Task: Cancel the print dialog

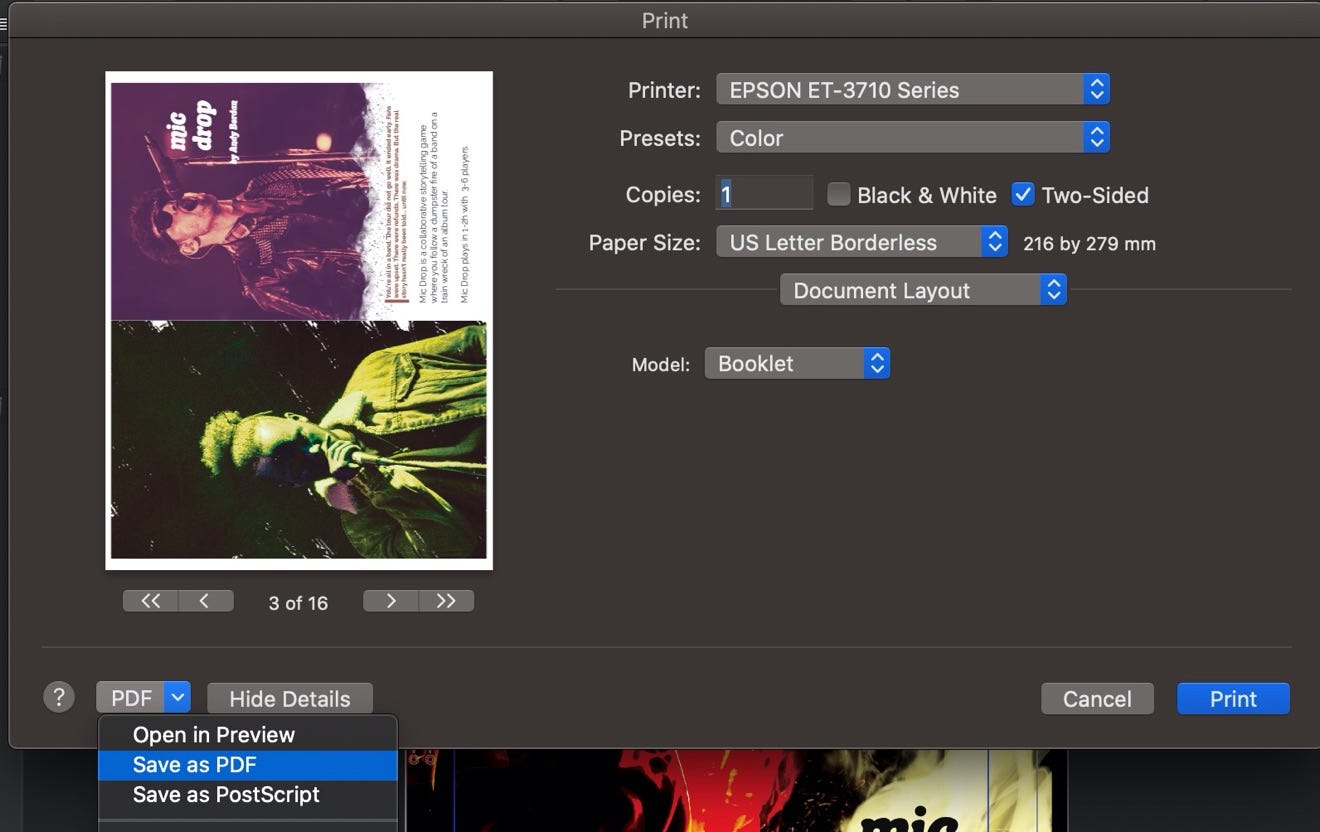Action: 1097,698
